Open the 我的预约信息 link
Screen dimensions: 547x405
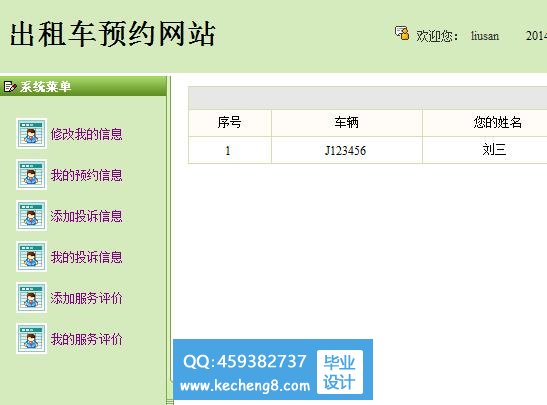coord(87,175)
